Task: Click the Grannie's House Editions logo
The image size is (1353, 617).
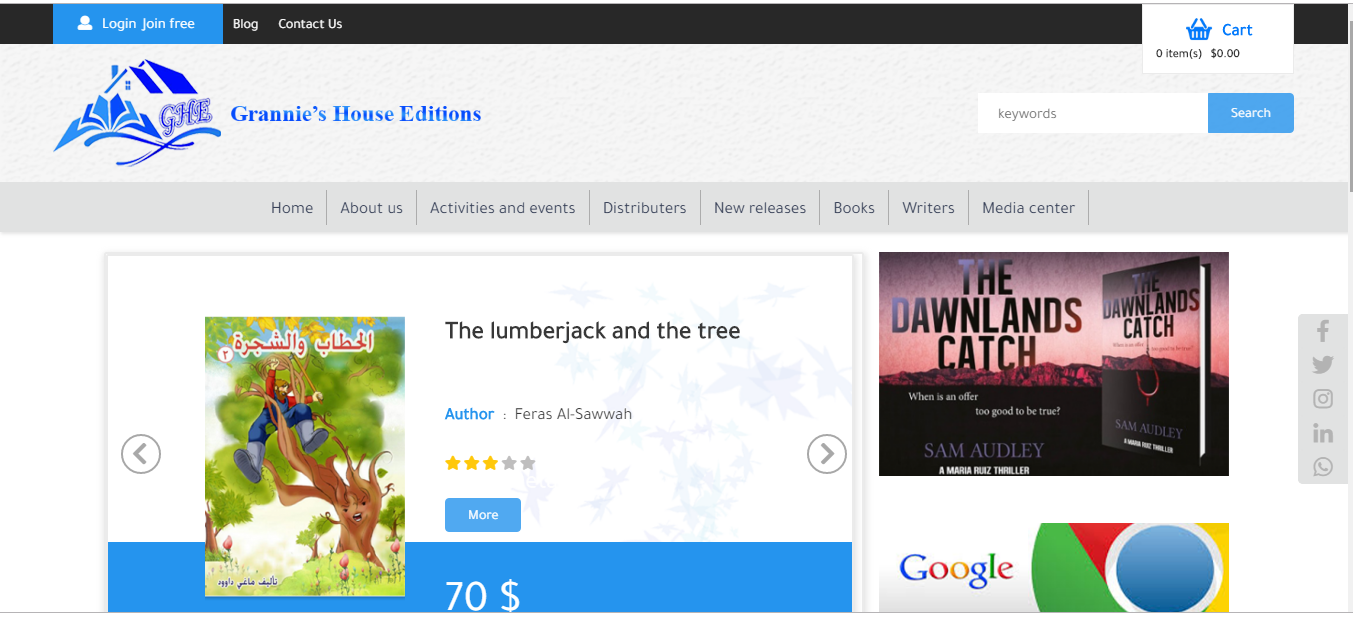Action: pos(137,112)
